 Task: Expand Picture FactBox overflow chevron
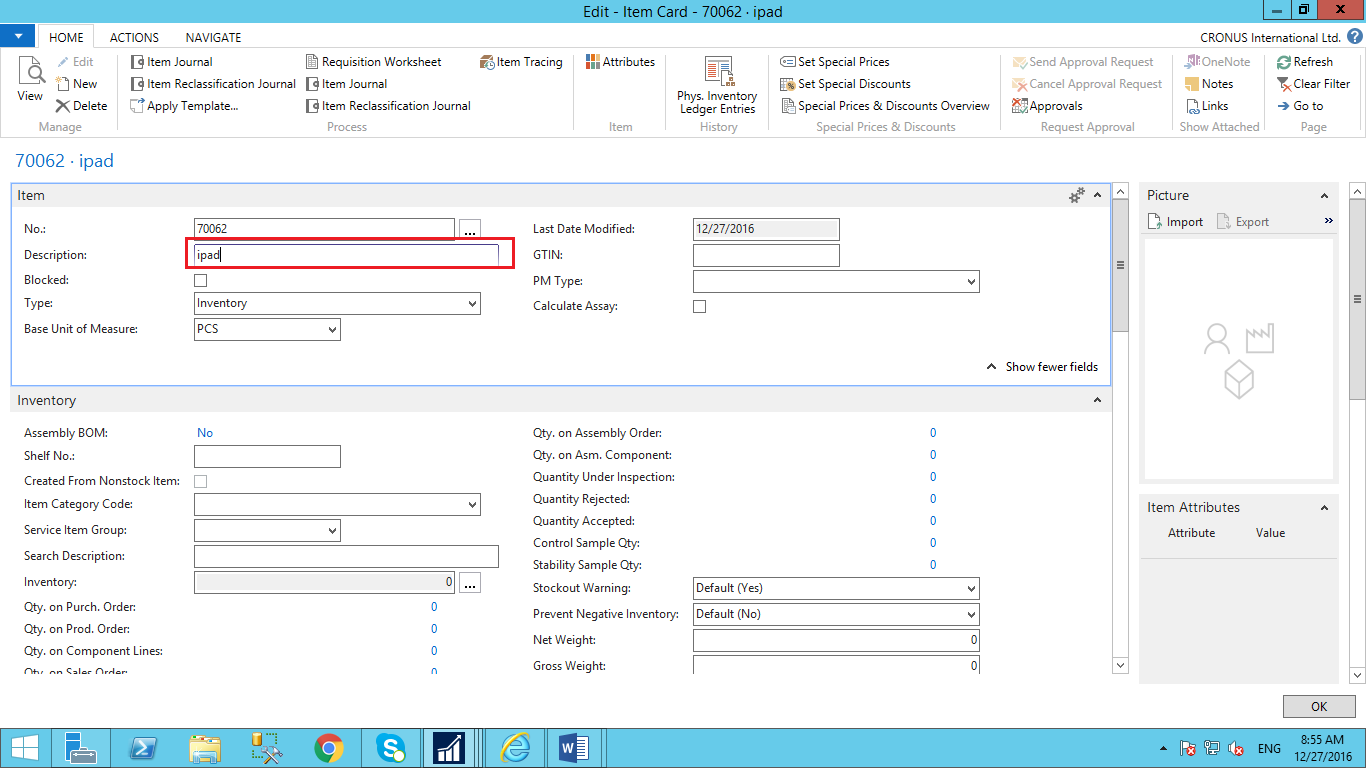pyautogui.click(x=1329, y=221)
